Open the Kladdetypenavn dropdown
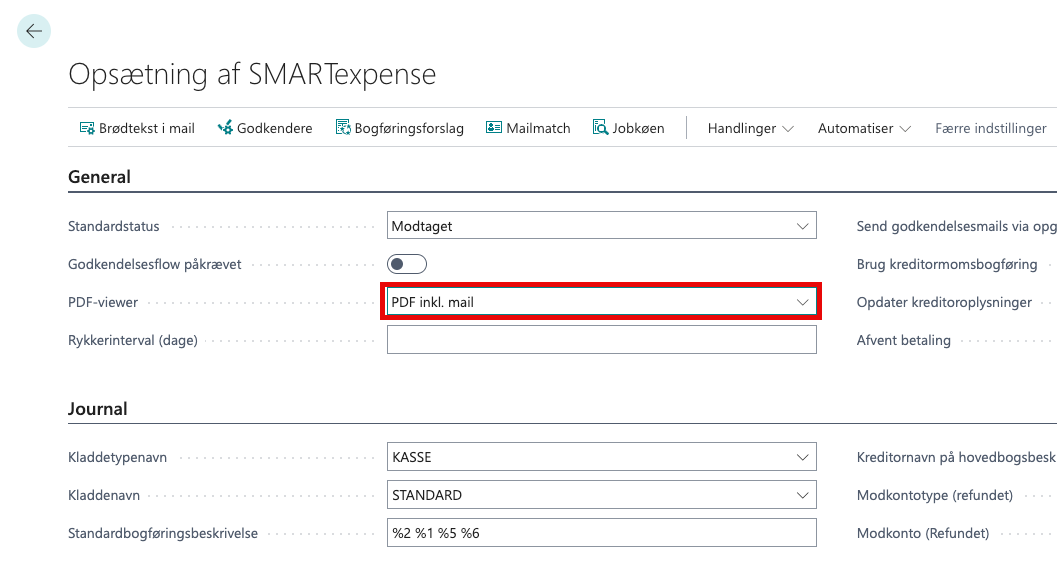Image resolution: width=1057 pixels, height=561 pixels. pos(802,458)
